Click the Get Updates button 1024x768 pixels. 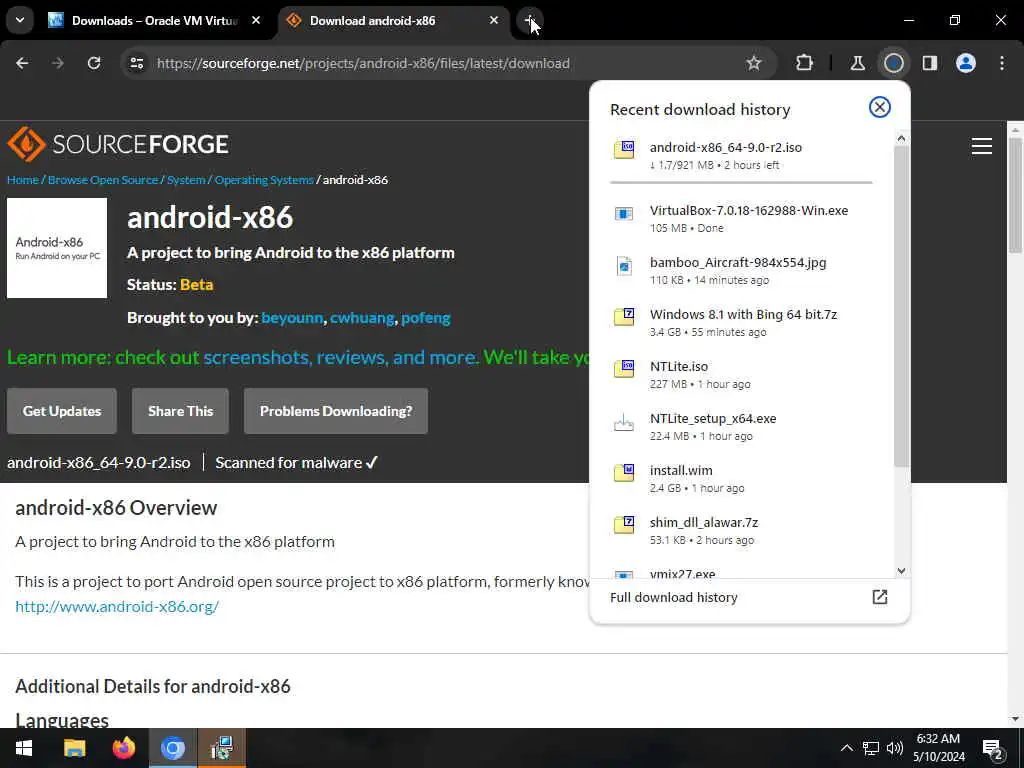[x=62, y=411]
